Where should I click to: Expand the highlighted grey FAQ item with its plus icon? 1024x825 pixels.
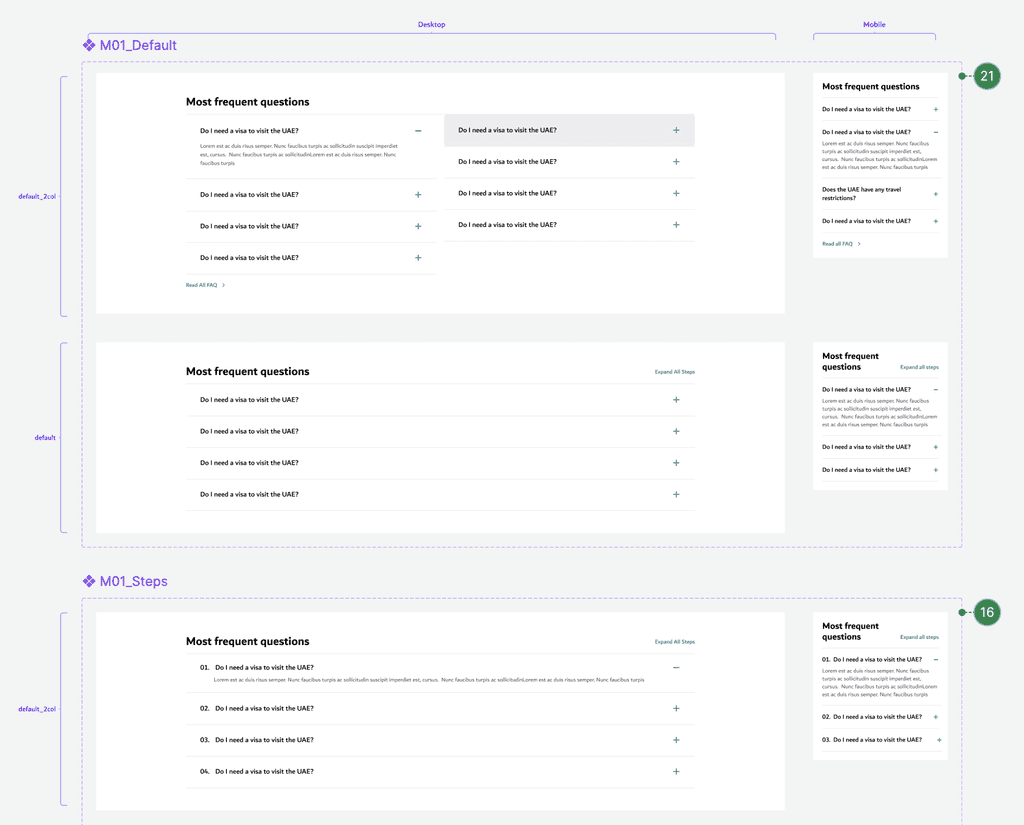[676, 130]
